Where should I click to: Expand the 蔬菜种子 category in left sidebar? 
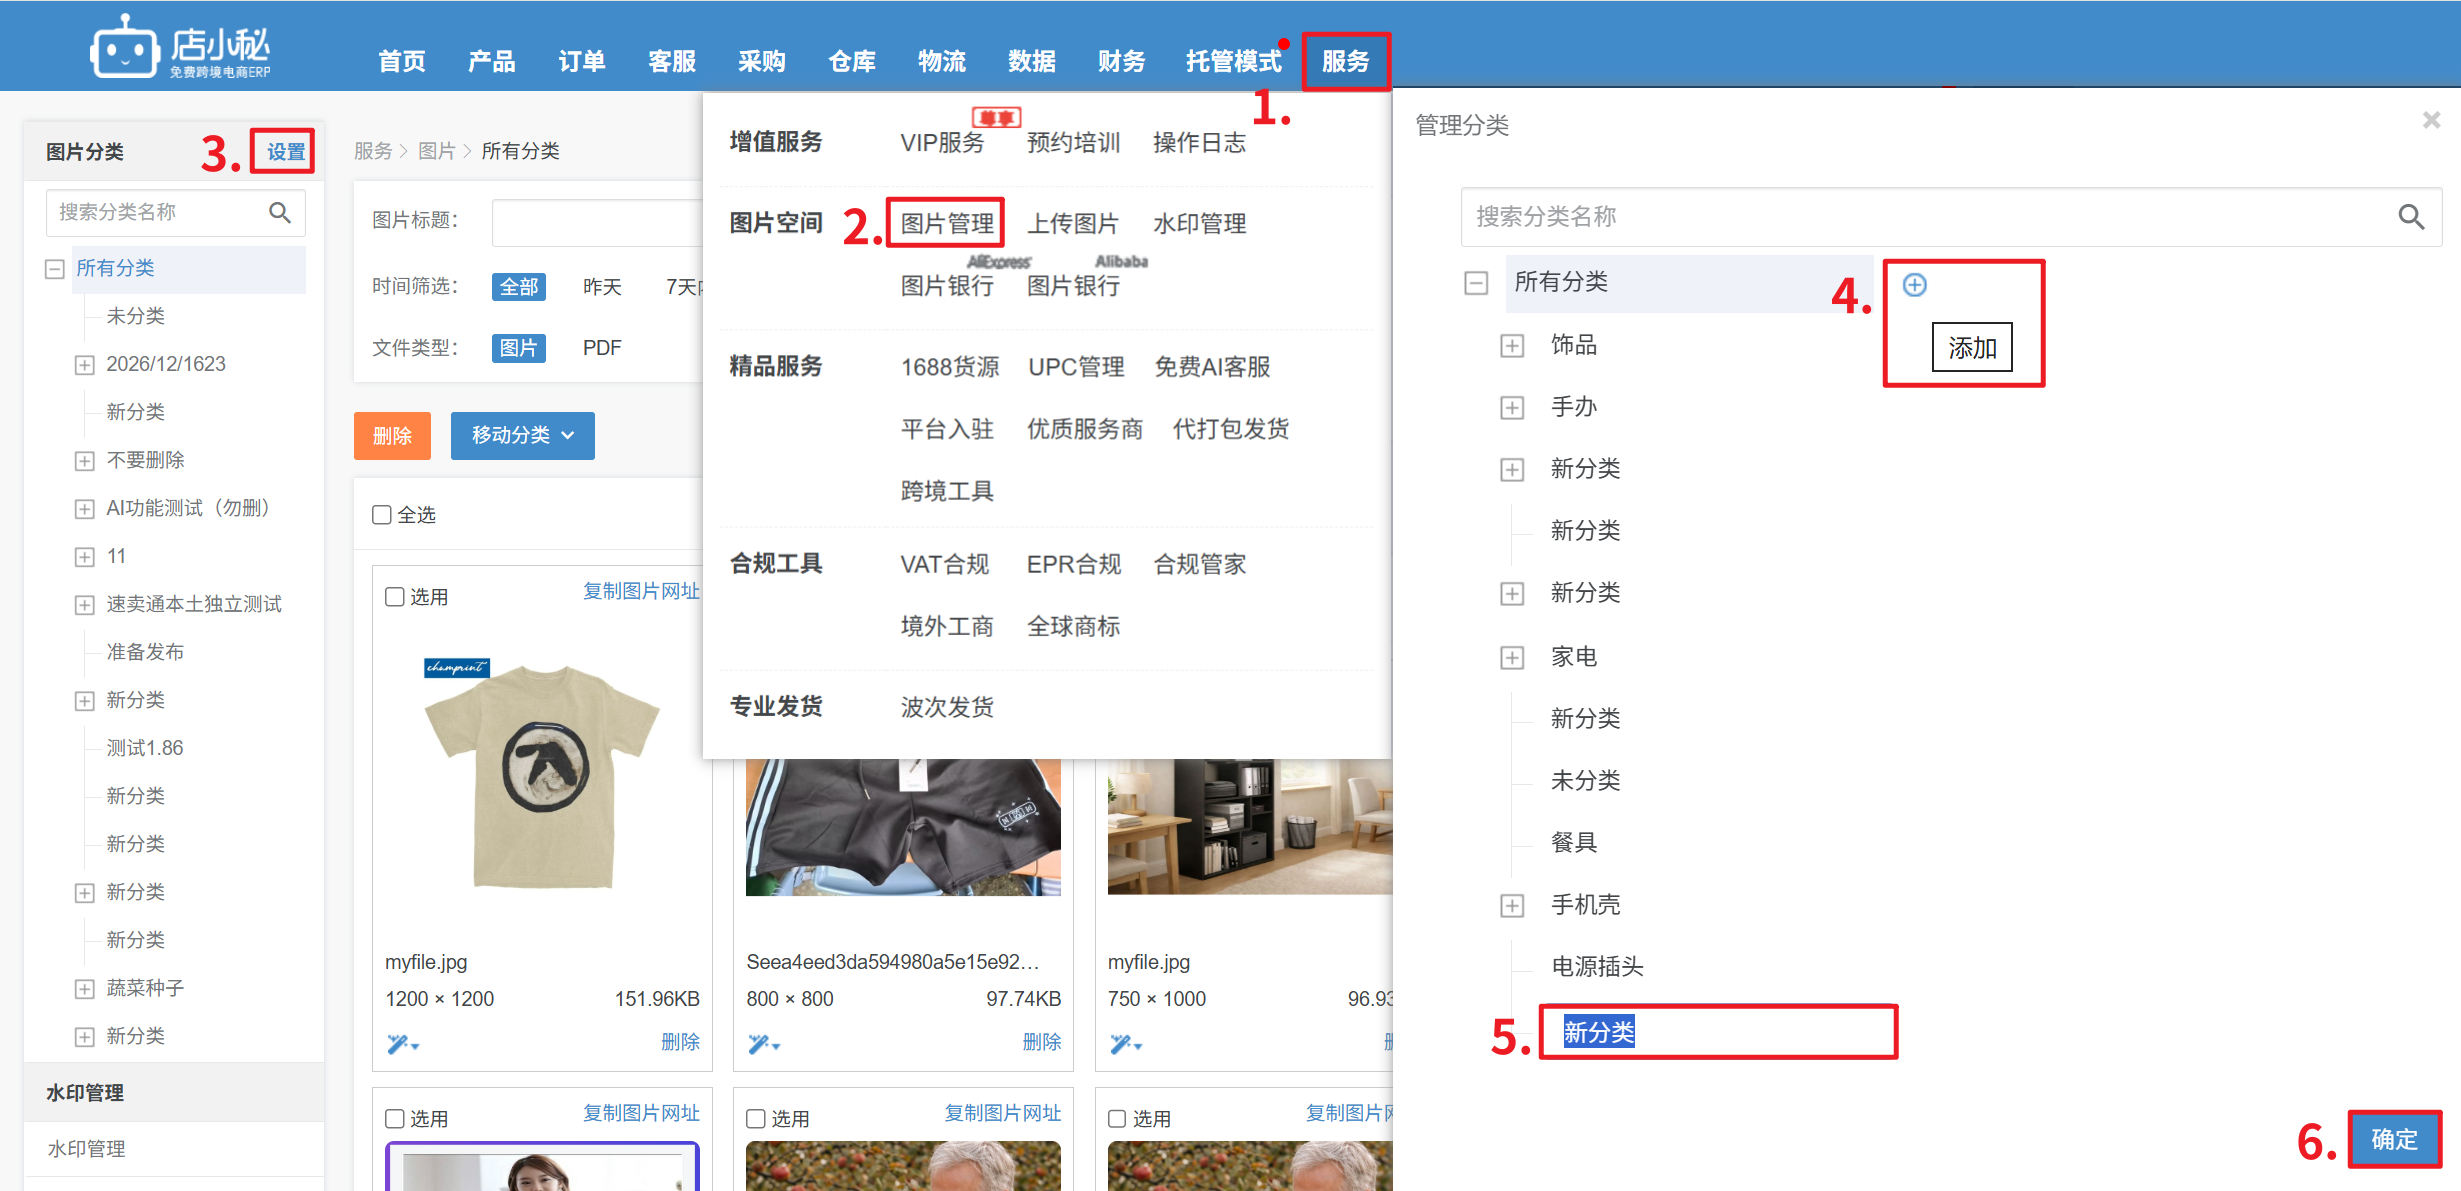tap(85, 989)
